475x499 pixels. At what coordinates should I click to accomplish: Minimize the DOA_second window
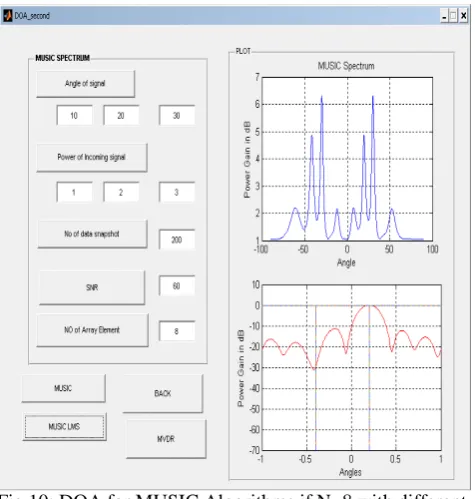coord(444,16)
